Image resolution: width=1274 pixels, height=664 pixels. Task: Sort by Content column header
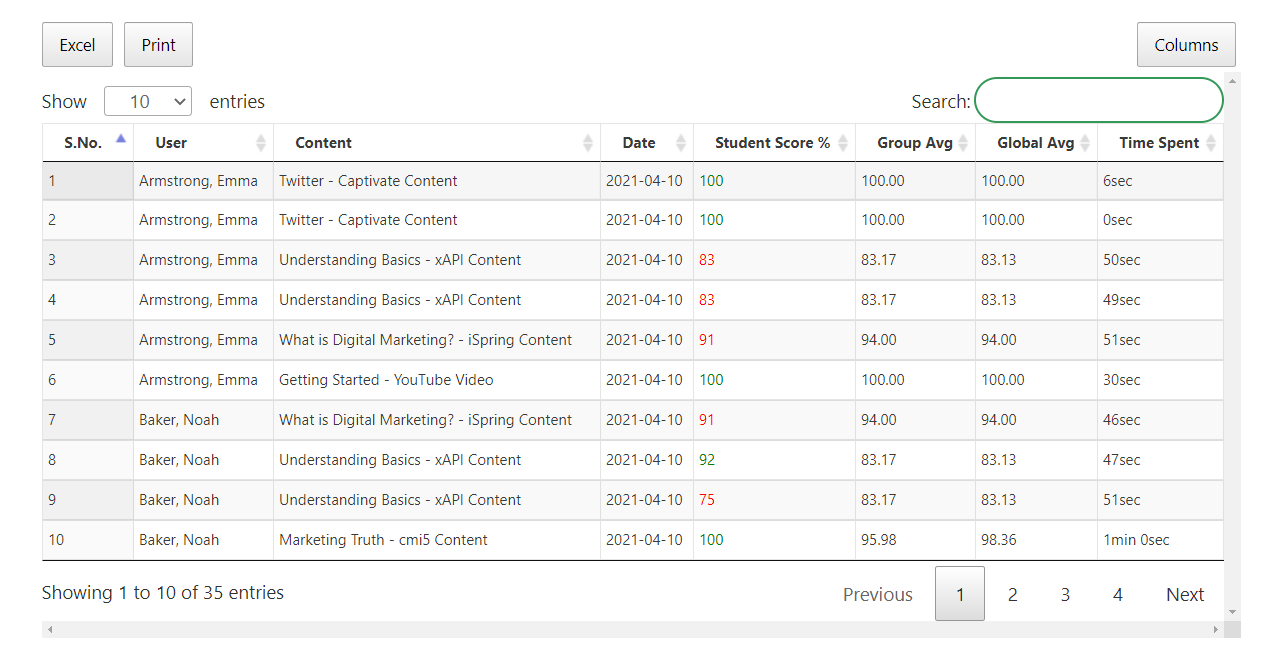coord(437,143)
